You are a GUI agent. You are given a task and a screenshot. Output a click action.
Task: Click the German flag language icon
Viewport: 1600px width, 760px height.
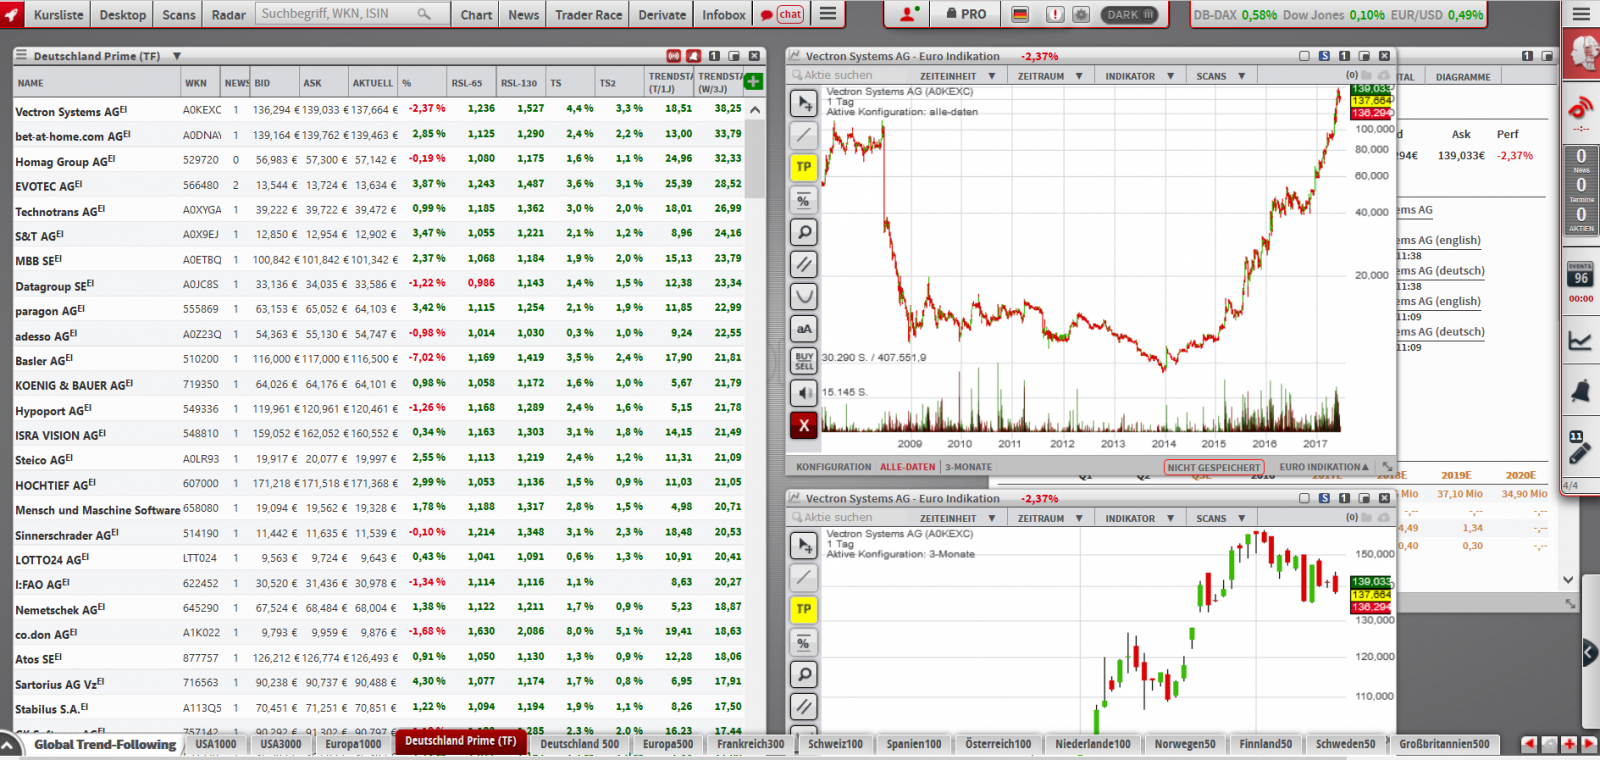(1020, 15)
